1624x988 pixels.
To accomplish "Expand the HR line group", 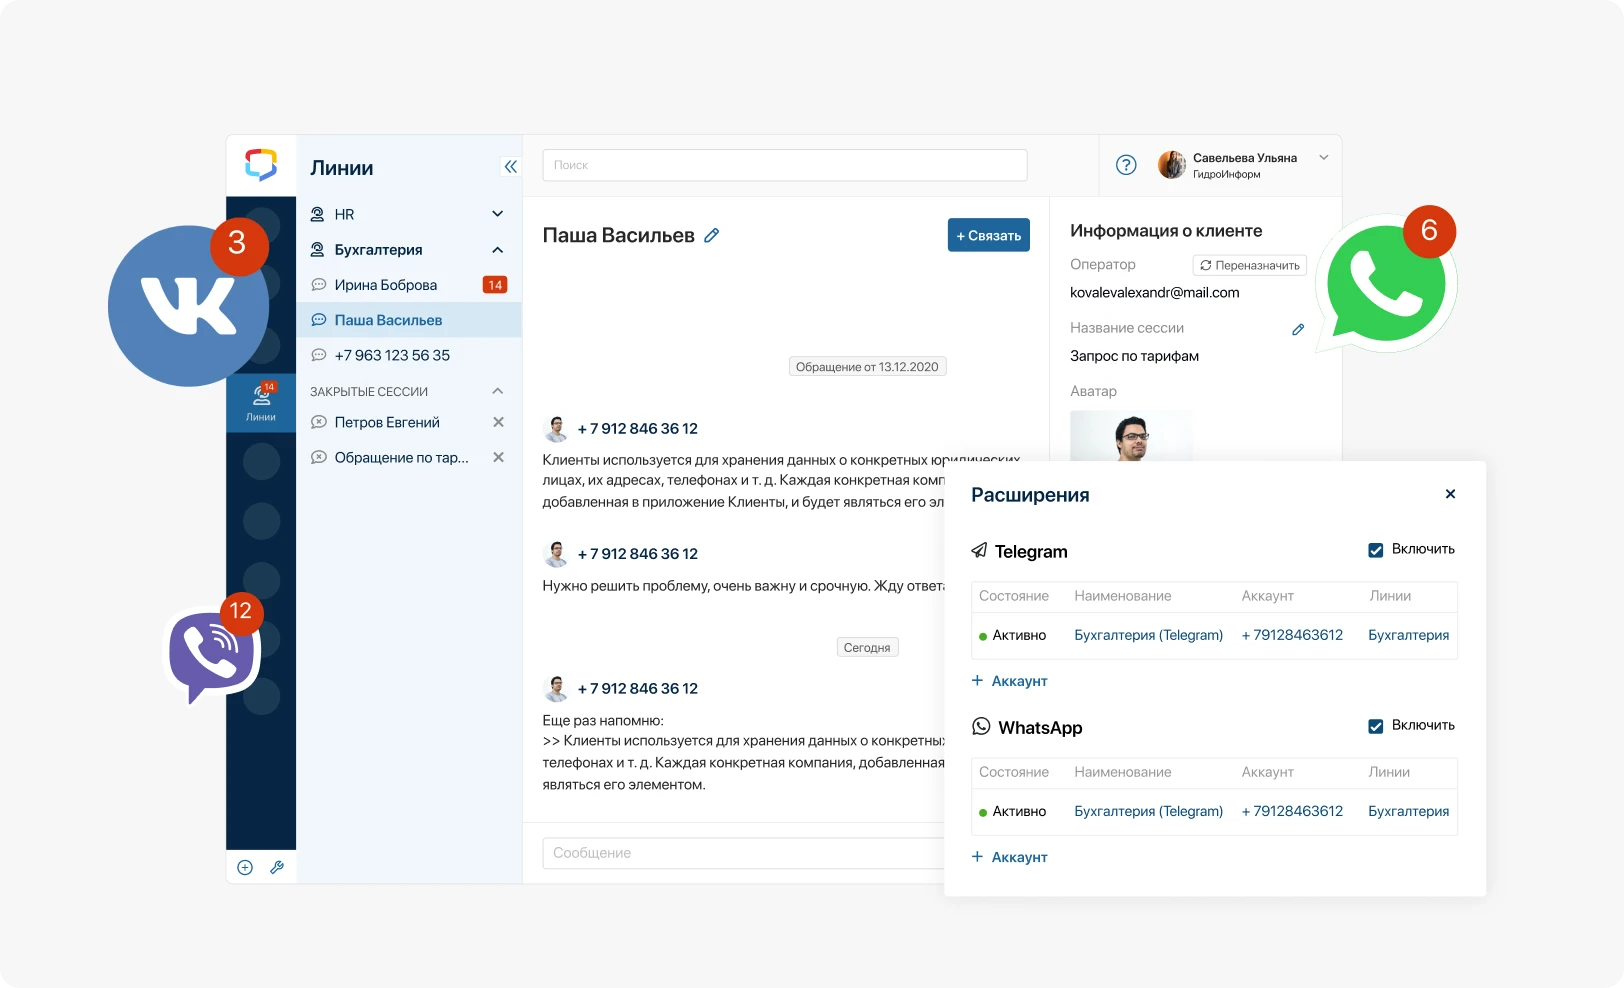I will click(497, 214).
